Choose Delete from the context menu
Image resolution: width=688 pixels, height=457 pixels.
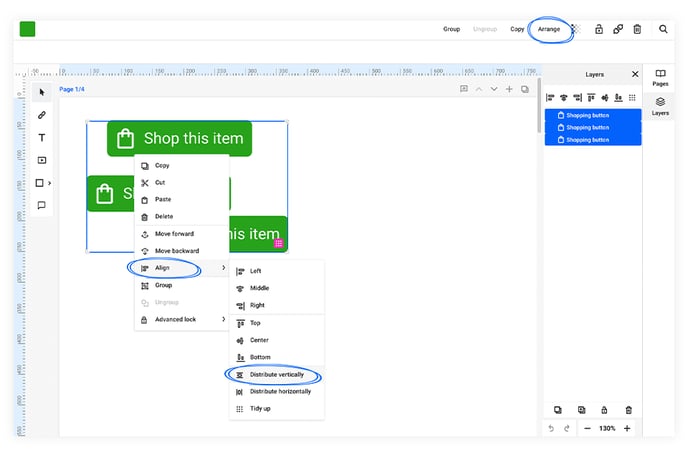click(182, 216)
